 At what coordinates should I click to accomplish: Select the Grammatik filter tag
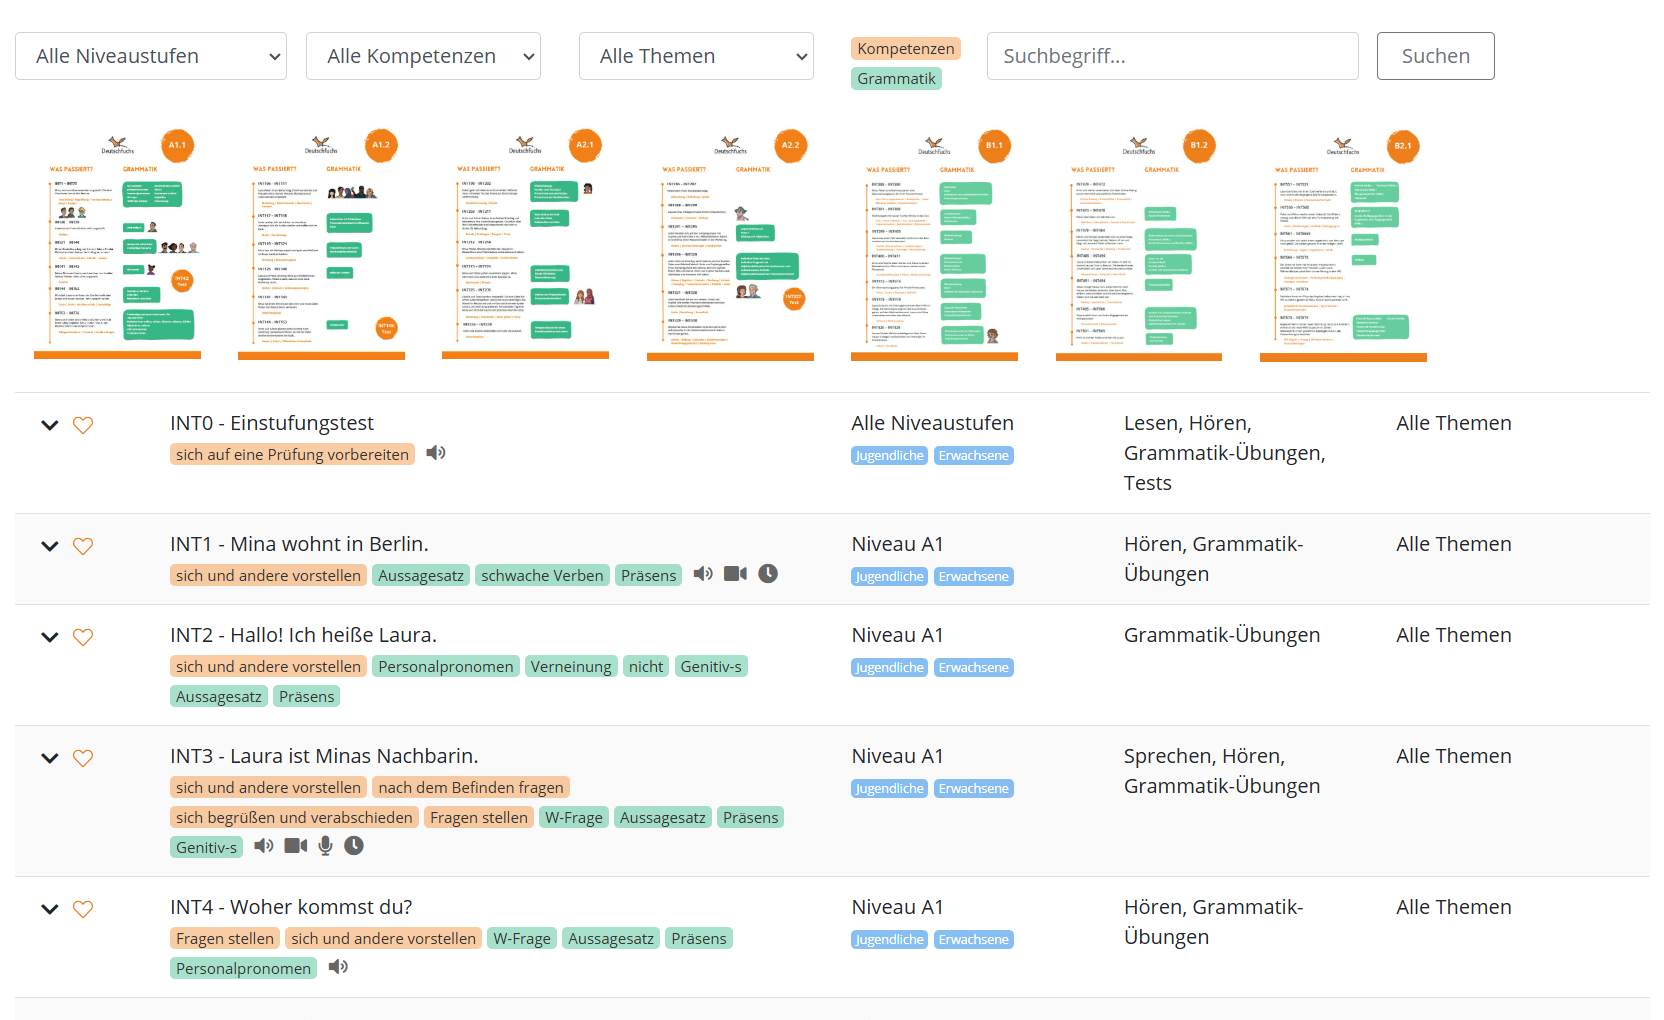[x=896, y=79]
